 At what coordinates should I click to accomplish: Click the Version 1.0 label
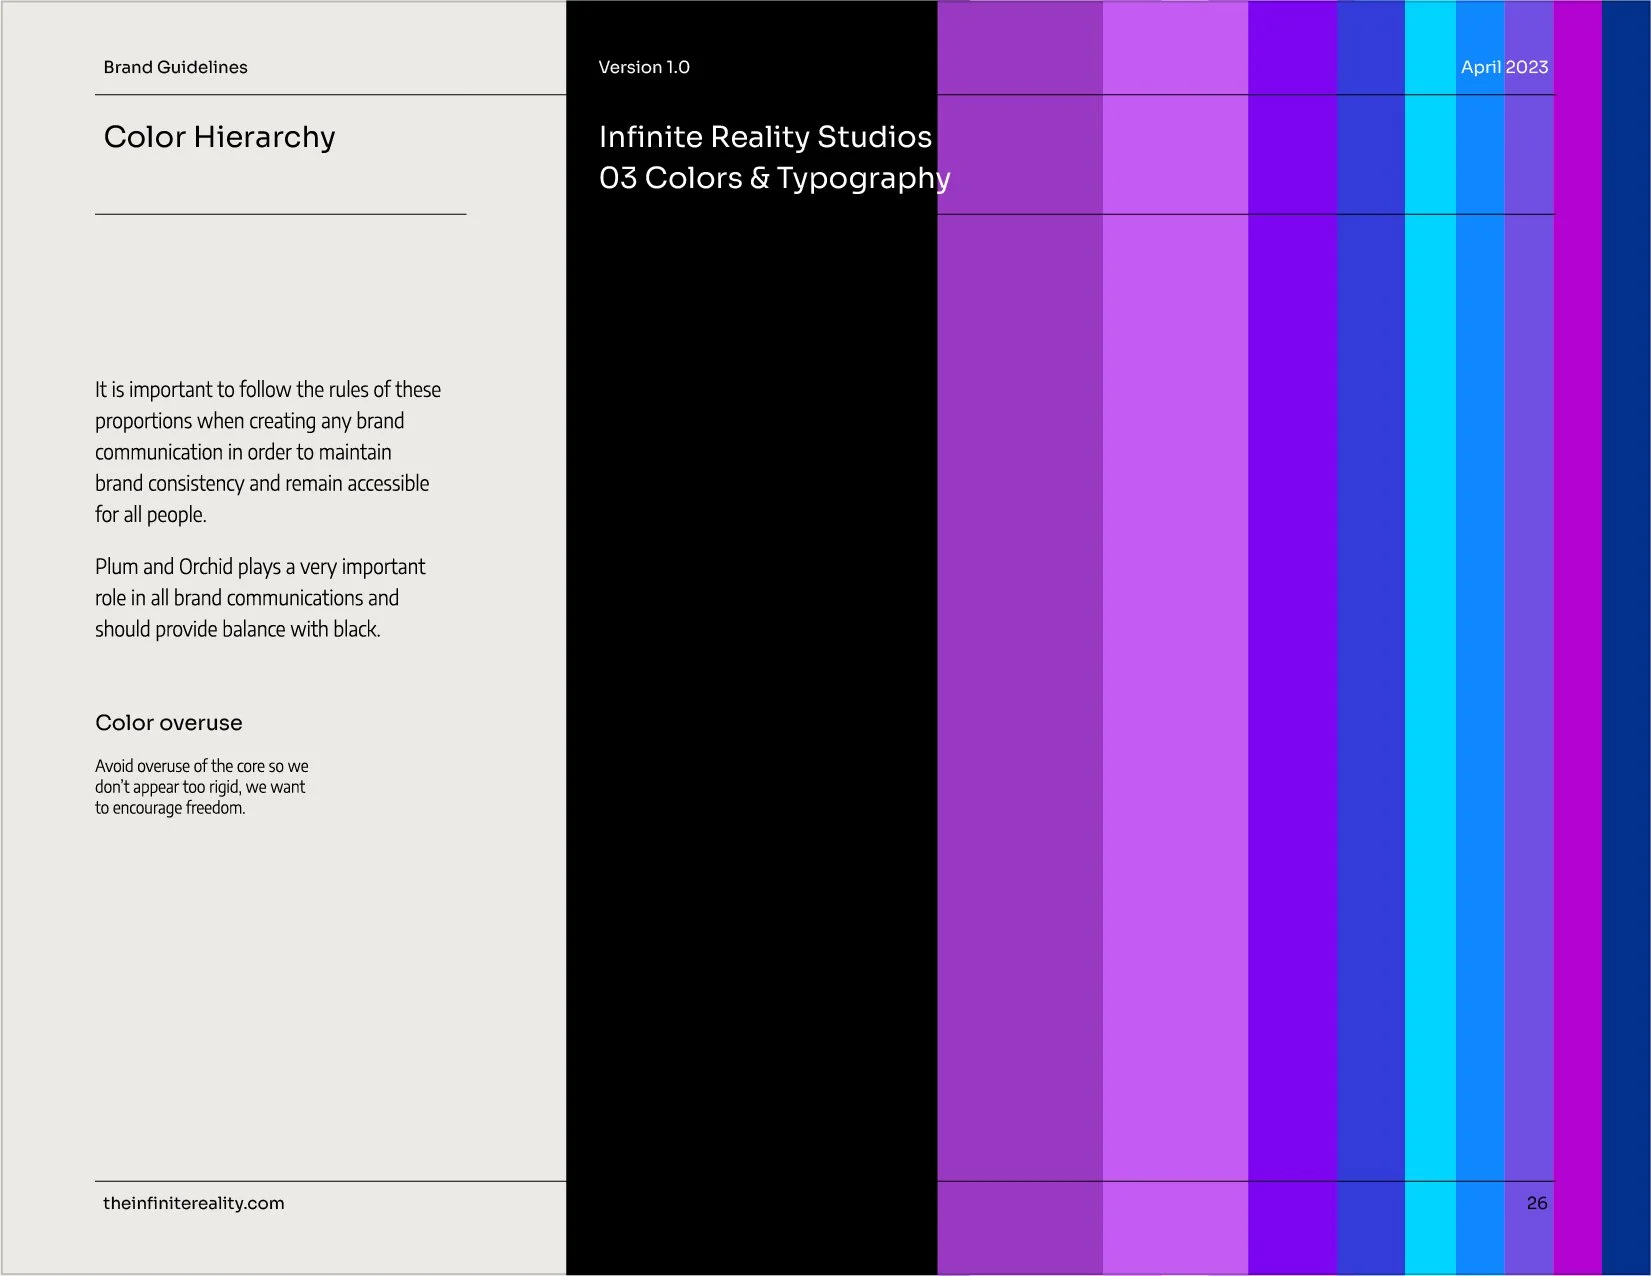click(644, 67)
